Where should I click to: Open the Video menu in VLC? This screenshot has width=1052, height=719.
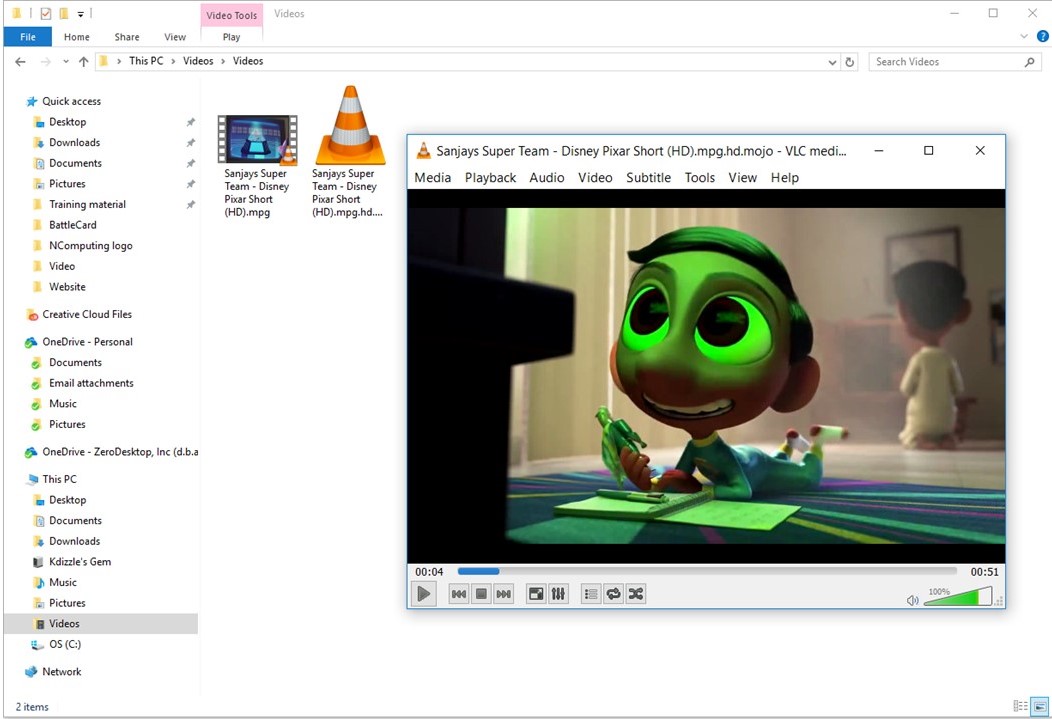(x=595, y=178)
